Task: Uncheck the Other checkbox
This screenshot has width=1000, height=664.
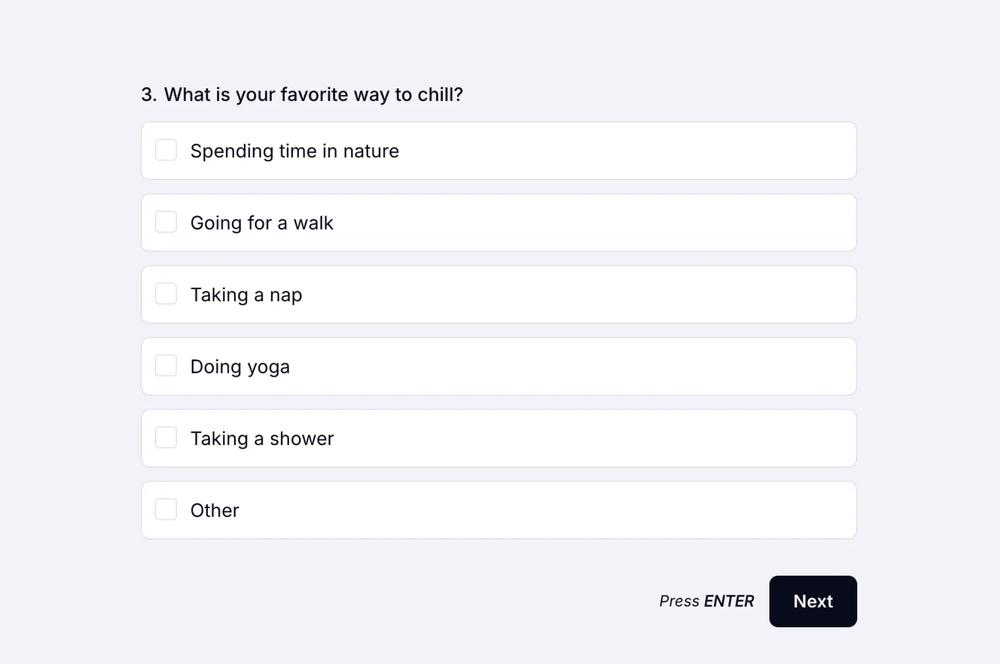Action: click(x=166, y=510)
